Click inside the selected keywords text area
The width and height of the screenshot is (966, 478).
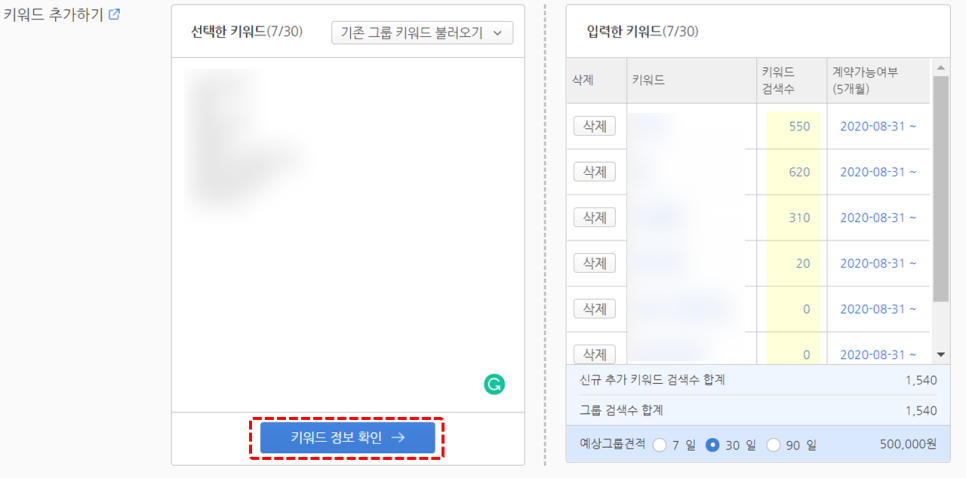[x=347, y=235]
